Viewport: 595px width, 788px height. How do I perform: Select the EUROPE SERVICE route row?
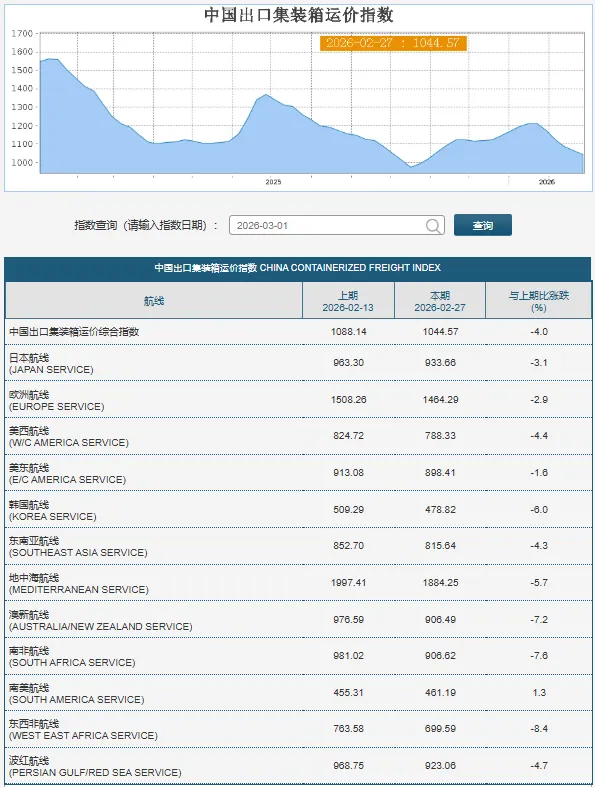pos(298,400)
